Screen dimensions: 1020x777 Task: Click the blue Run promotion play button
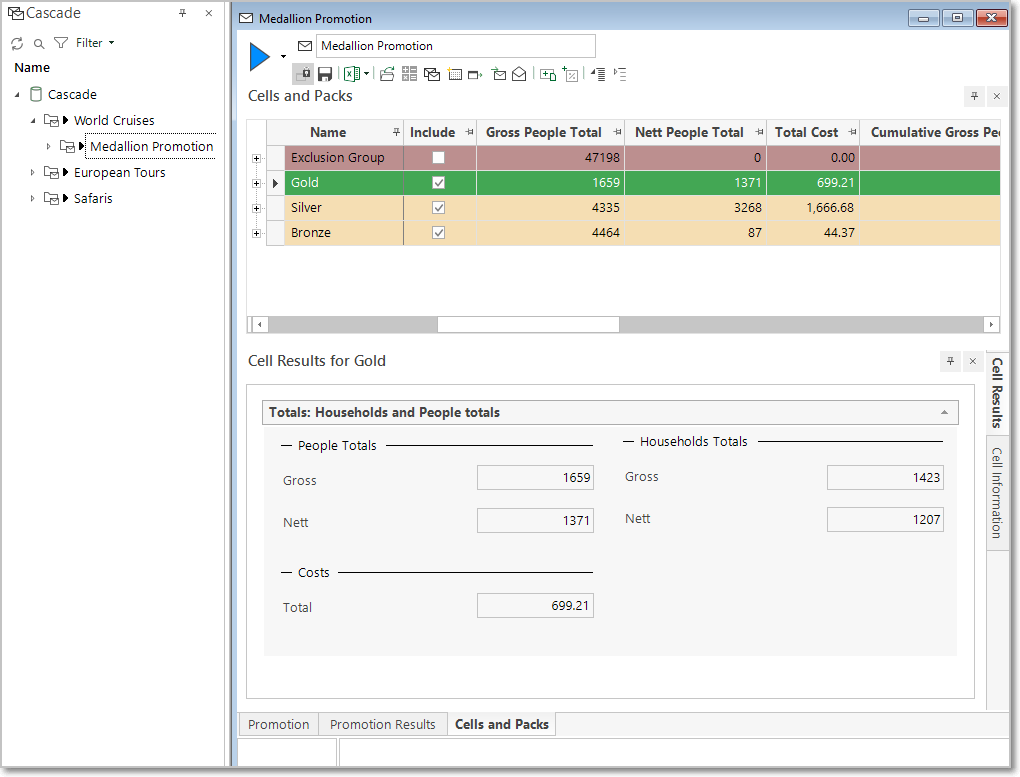tap(260, 58)
